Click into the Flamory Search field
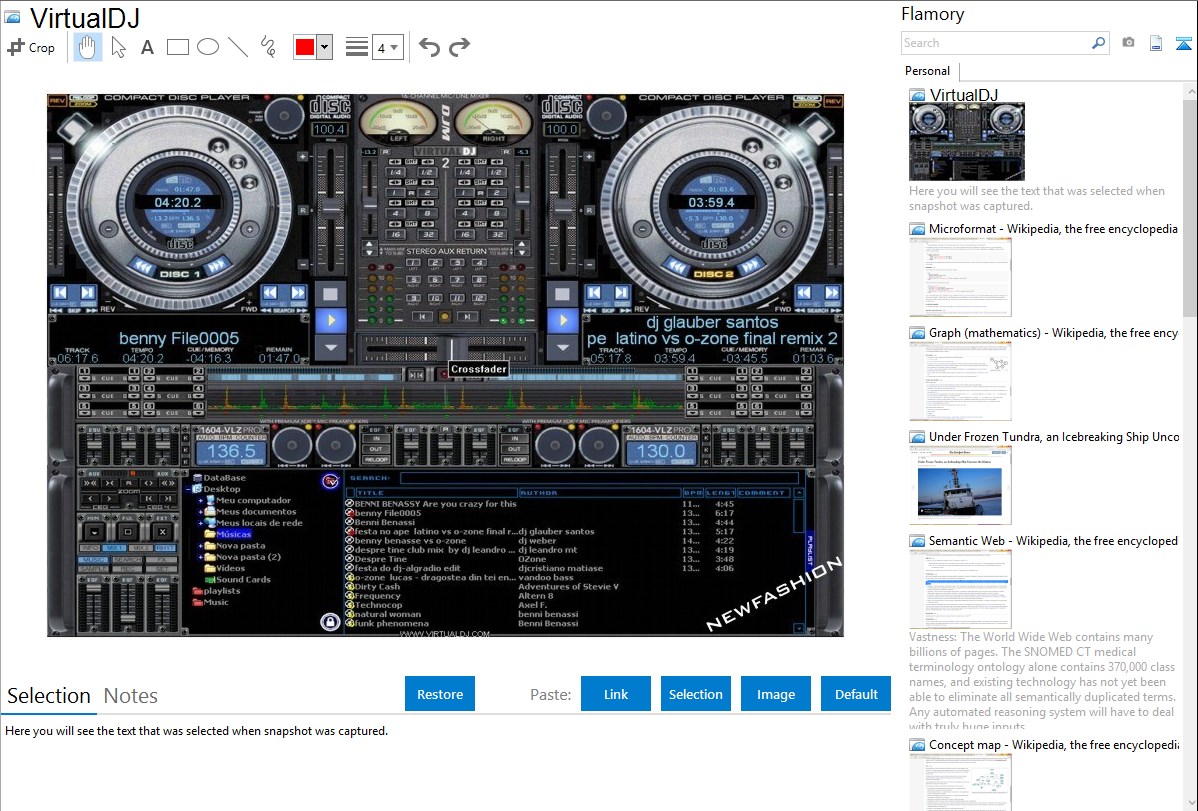1198x811 pixels. pyautogui.click(x=996, y=43)
